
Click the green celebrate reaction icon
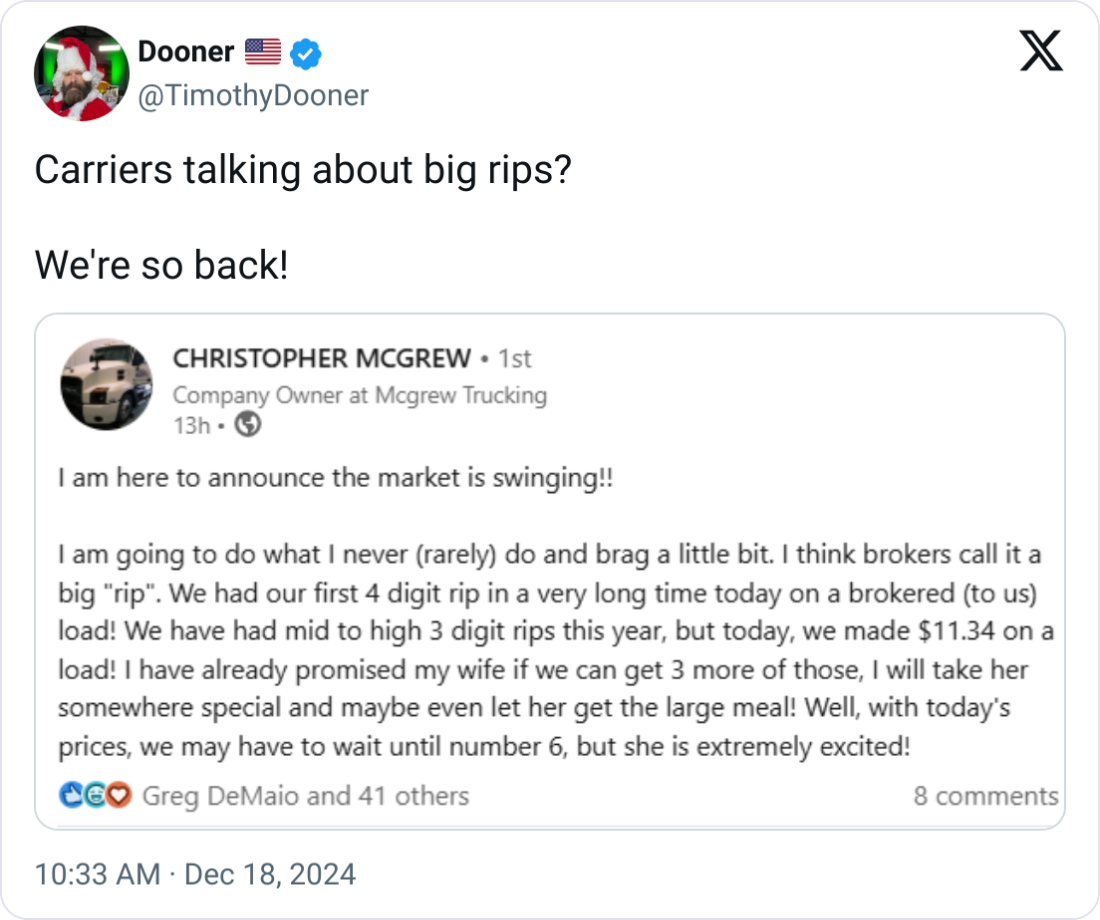[x=95, y=796]
